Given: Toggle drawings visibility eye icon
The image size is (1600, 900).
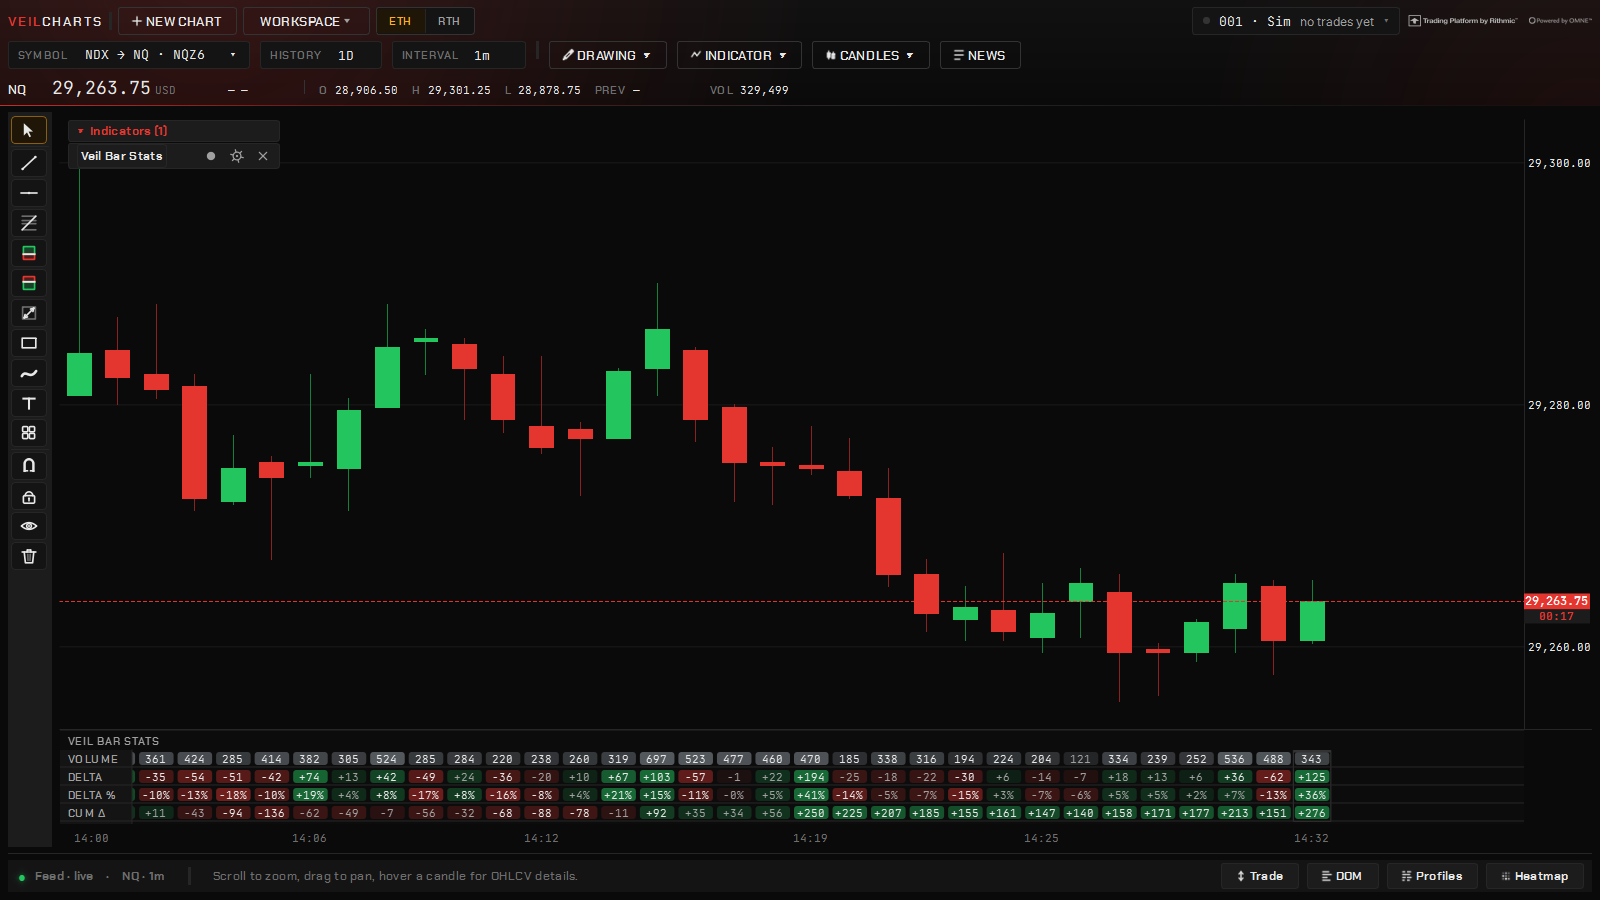Looking at the screenshot, I should tap(28, 526).
